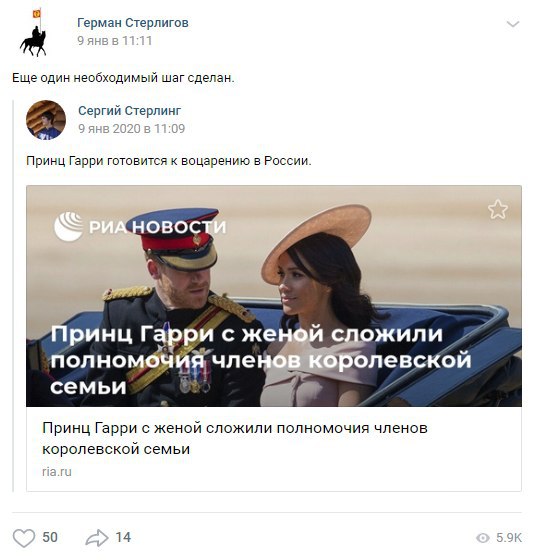The image size is (537, 560).
Task: Click post text Еще один необходимый шаг сделан
Action: [x=123, y=78]
